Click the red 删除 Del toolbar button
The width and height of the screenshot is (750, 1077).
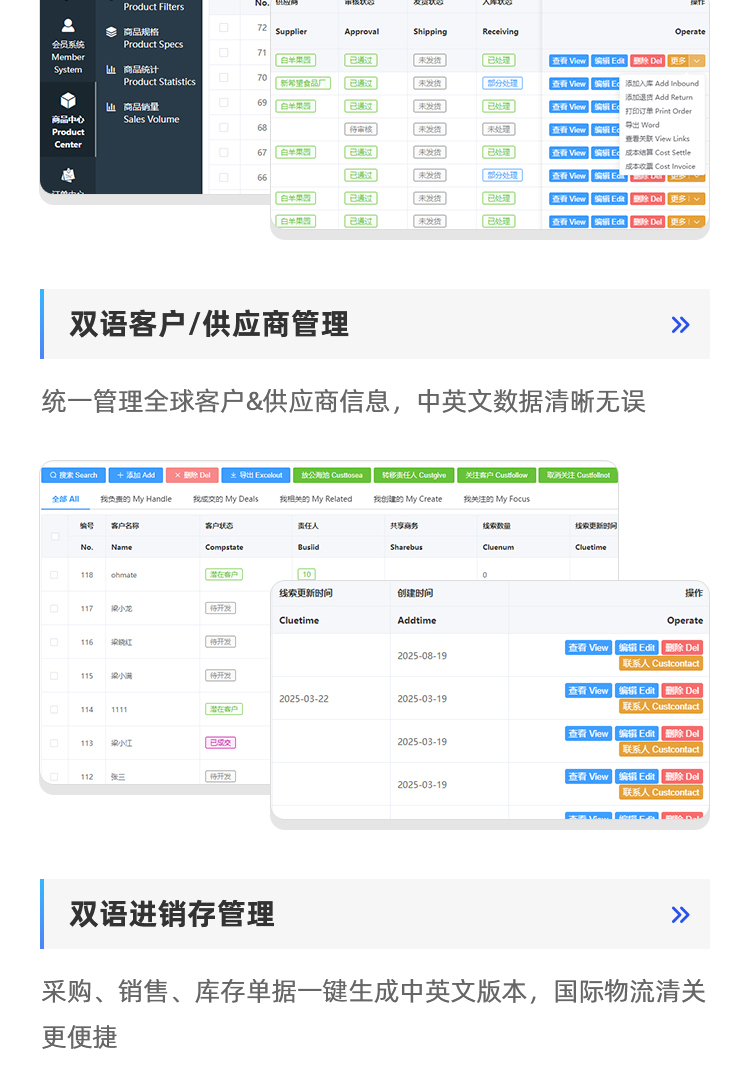(192, 475)
